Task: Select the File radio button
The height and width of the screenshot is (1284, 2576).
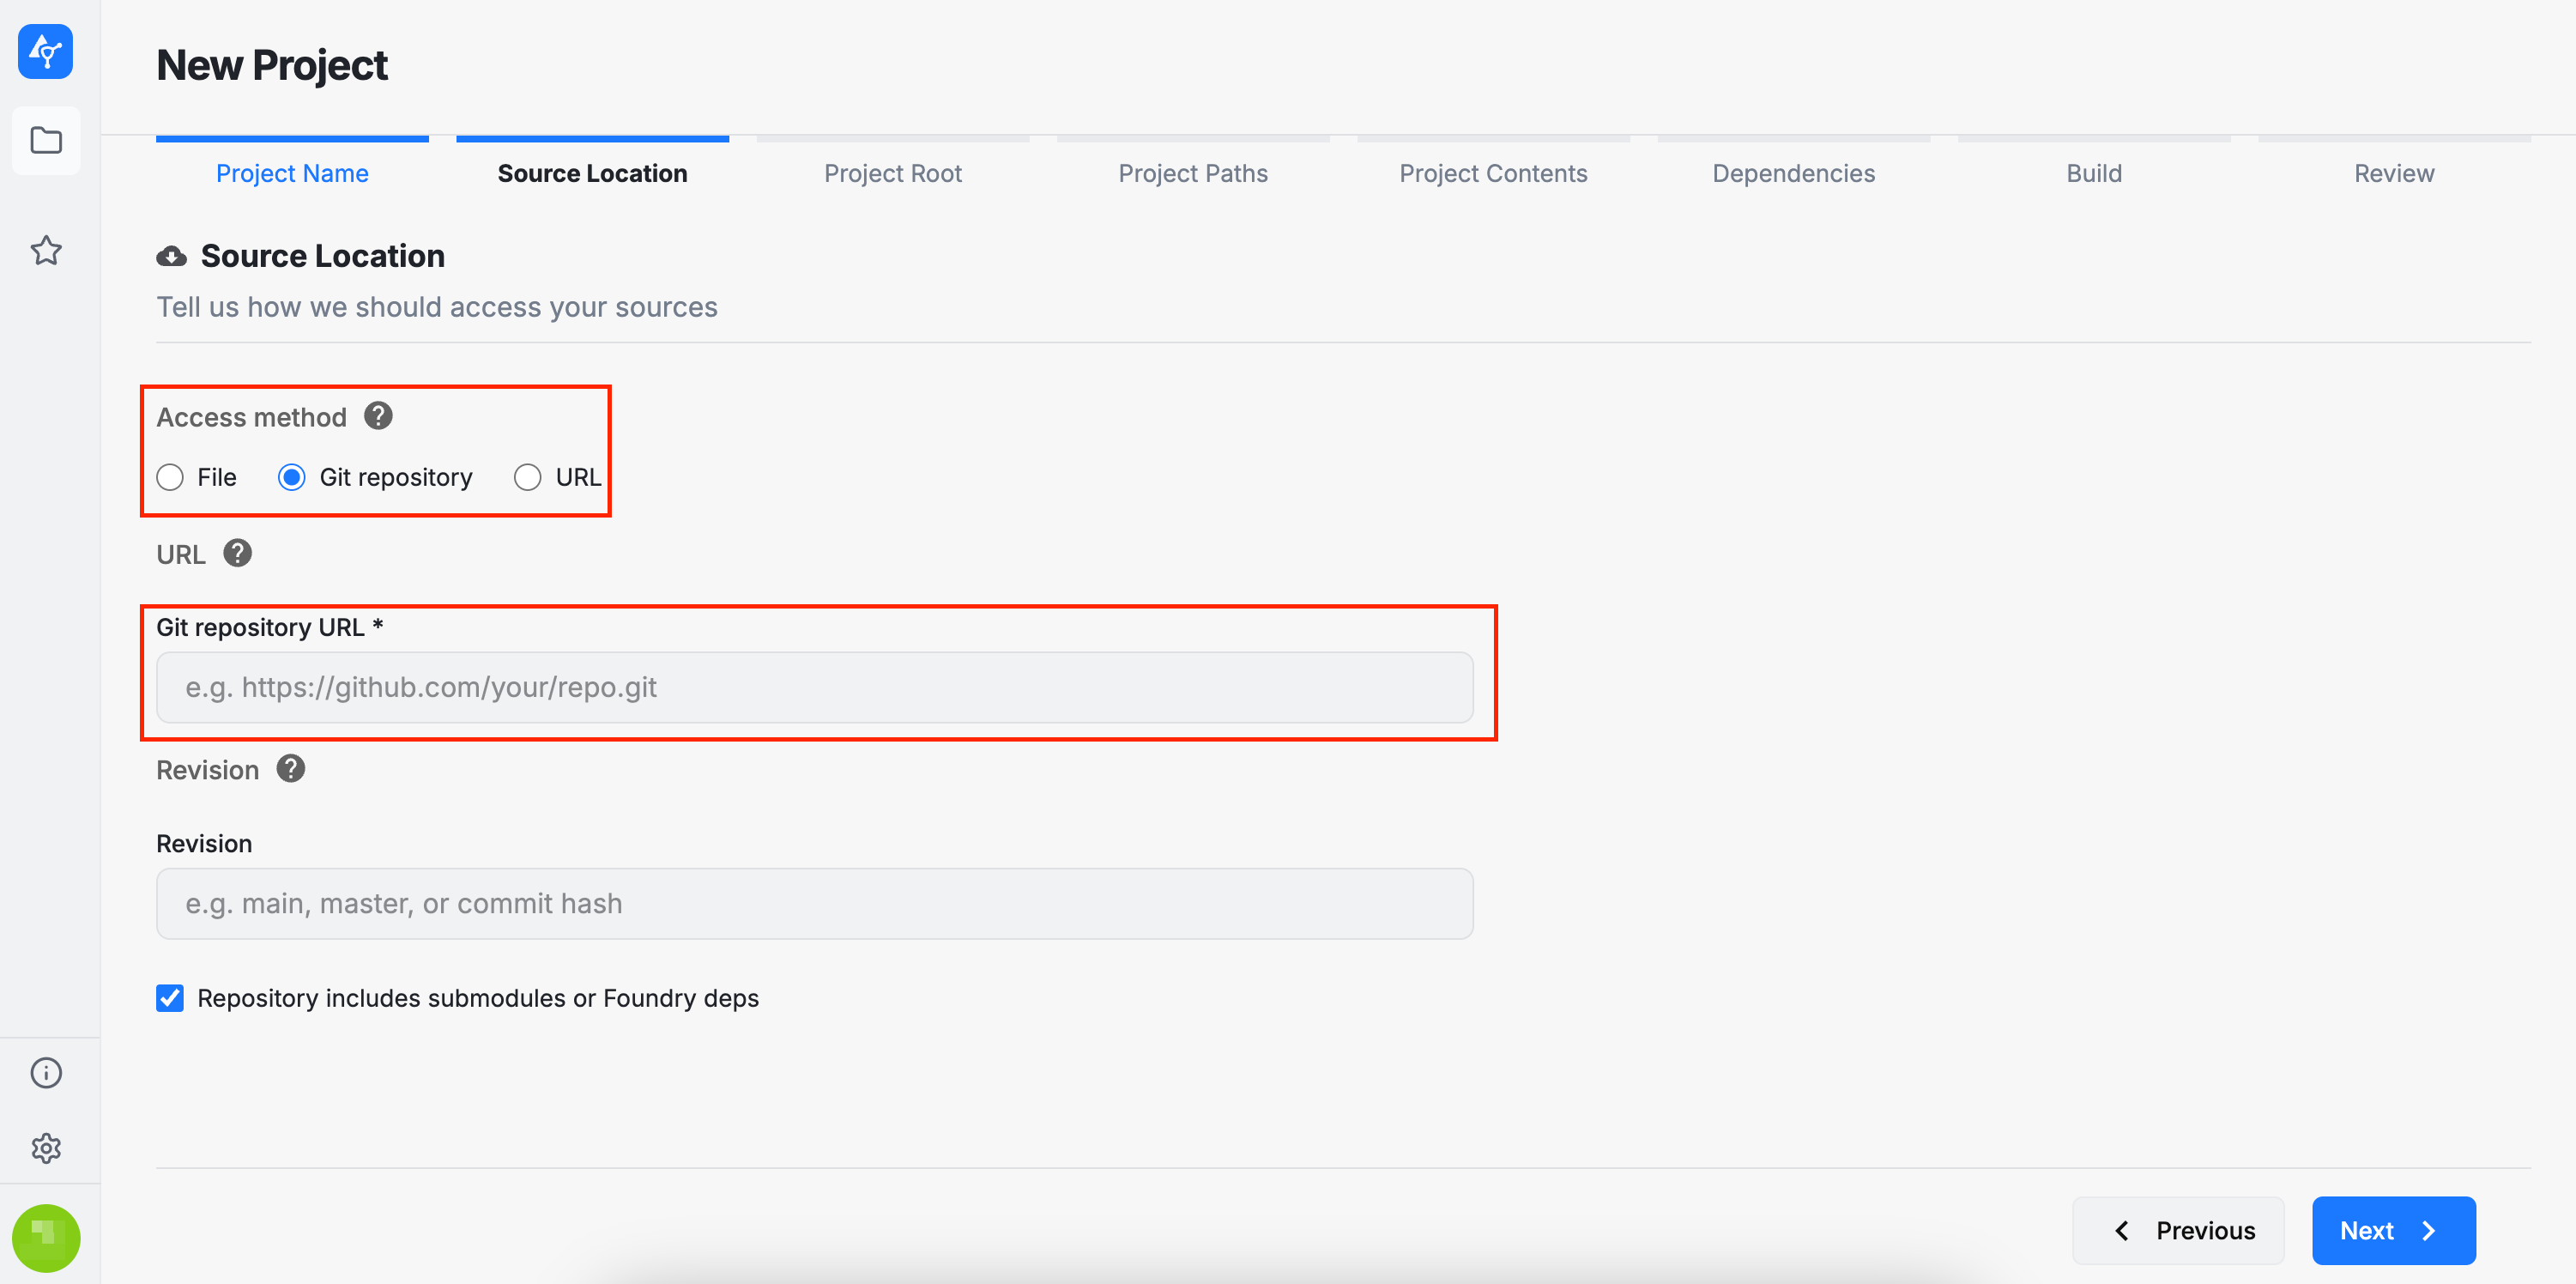Action: pos(170,477)
